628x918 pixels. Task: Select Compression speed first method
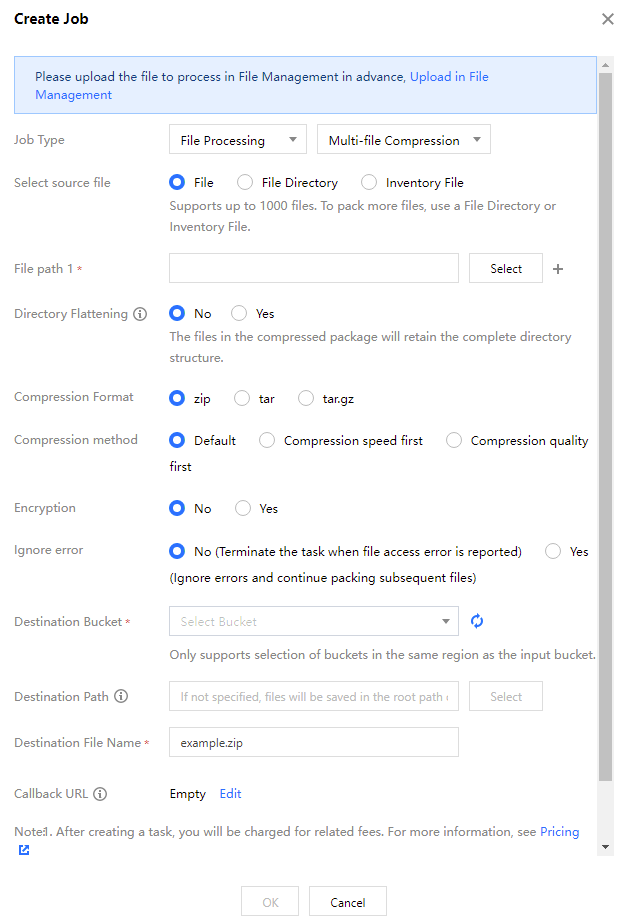[267, 441]
